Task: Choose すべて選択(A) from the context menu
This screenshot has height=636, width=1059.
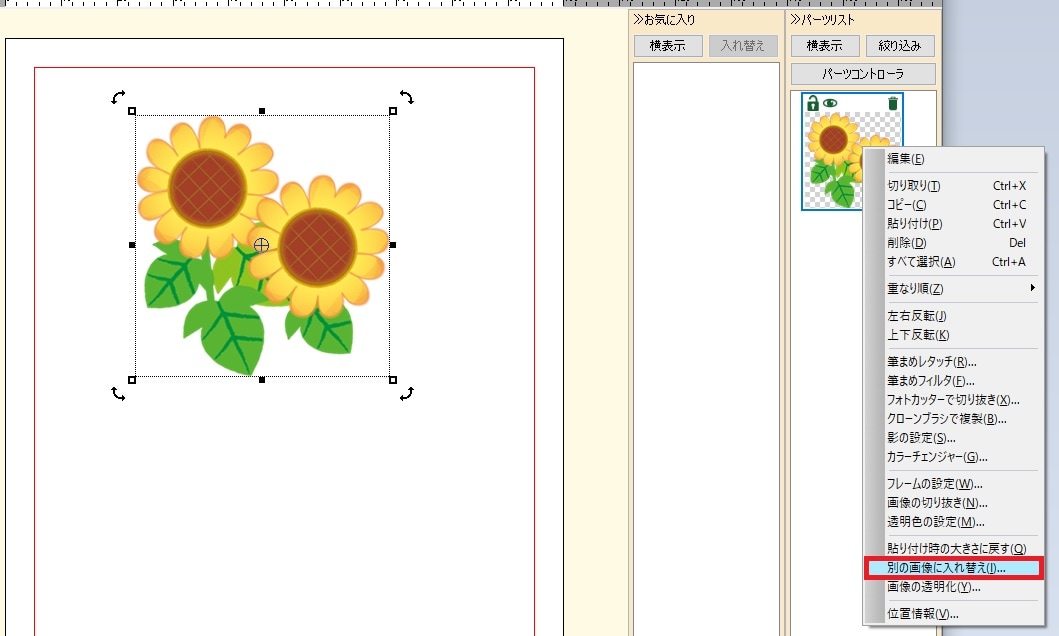Action: pos(954,261)
